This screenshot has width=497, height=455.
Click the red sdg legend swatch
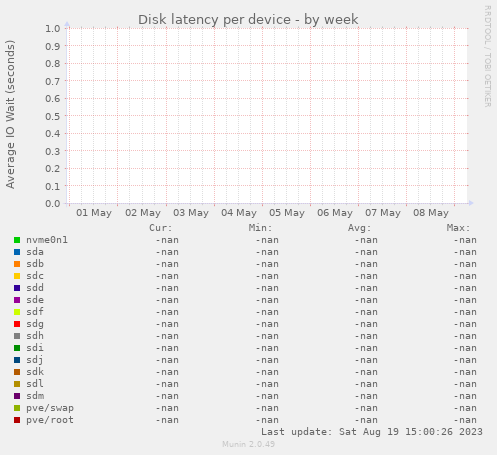click(17, 324)
